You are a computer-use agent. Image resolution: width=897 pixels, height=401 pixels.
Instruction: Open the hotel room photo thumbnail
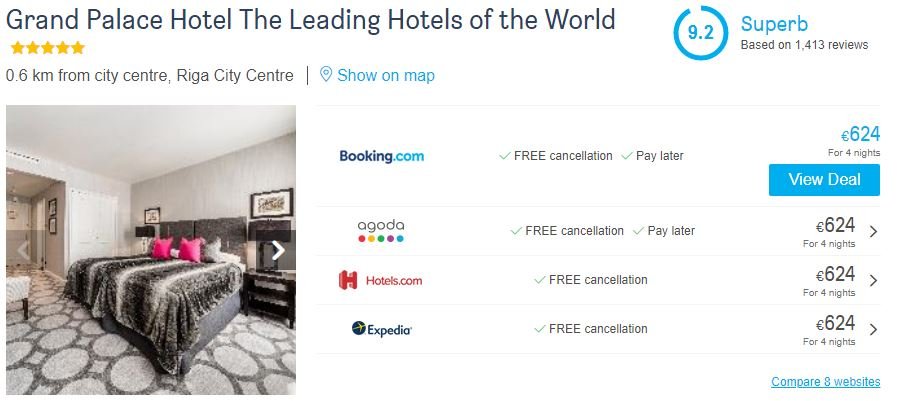click(x=150, y=250)
